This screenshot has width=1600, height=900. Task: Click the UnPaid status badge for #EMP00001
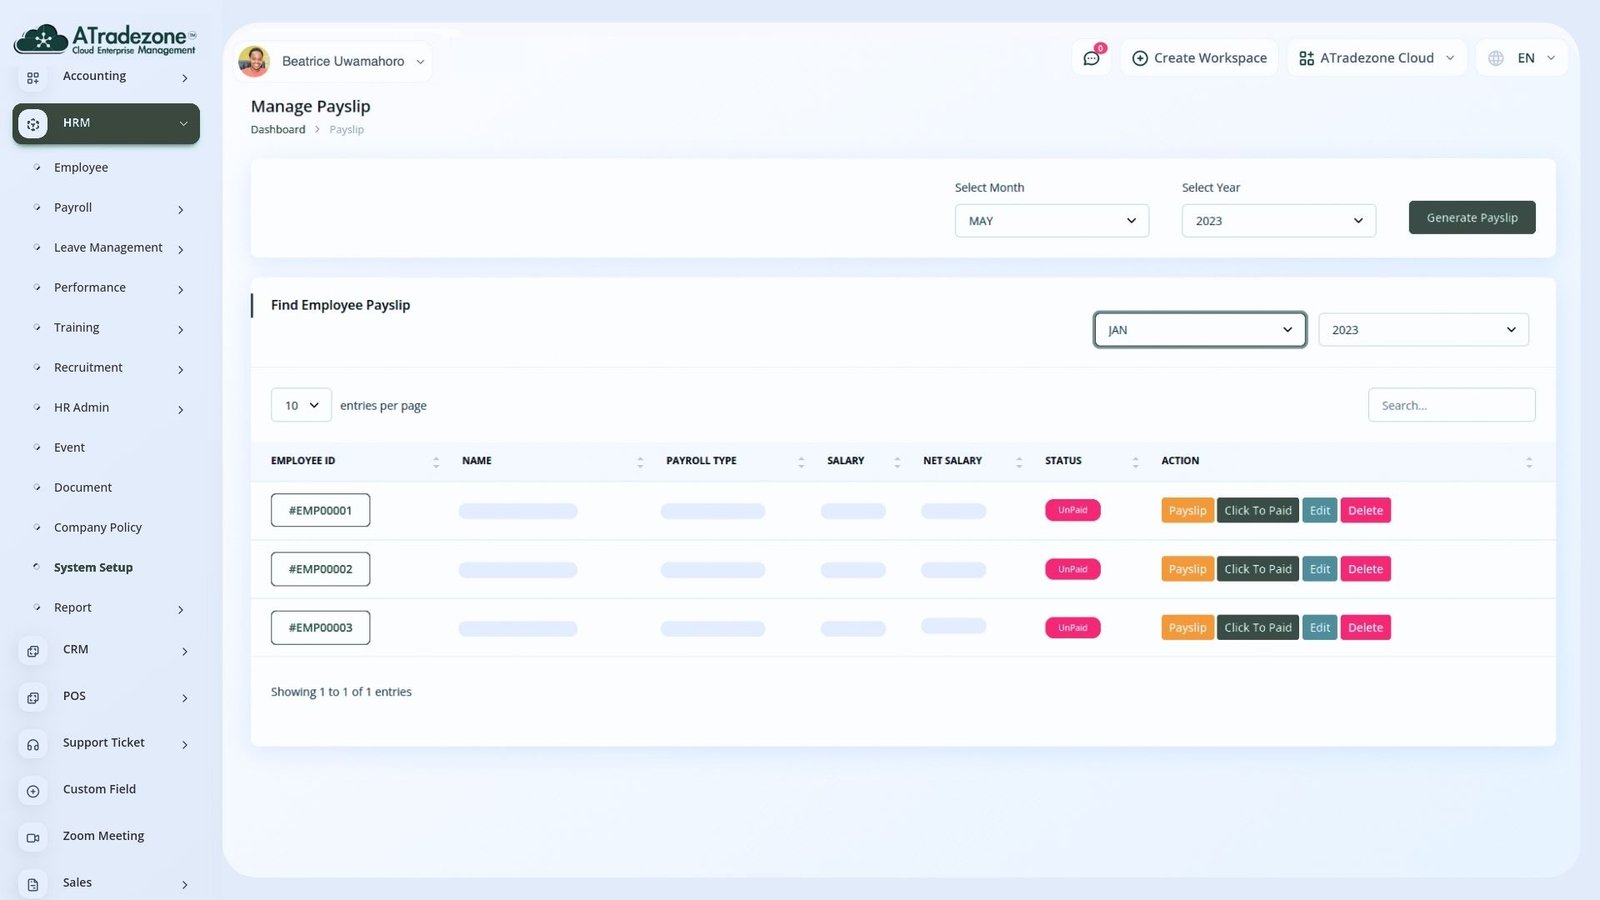tap(1072, 510)
